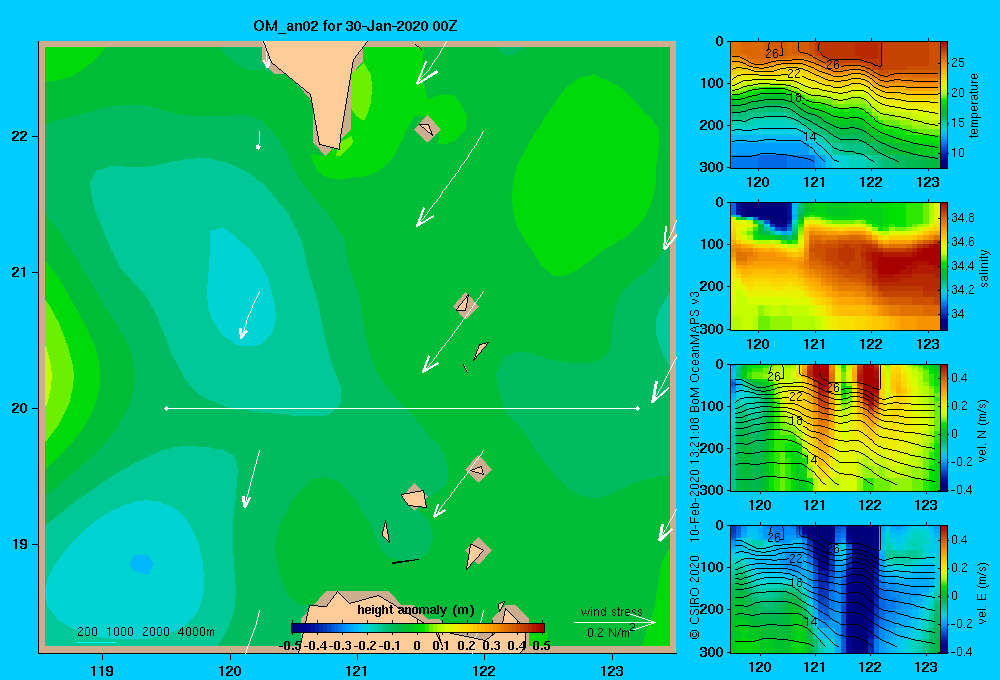This screenshot has width=1000, height=680.
Task: Click the plot title 'OM_an02 for 30-Jan-2020 00Z'
Action: coord(355,26)
